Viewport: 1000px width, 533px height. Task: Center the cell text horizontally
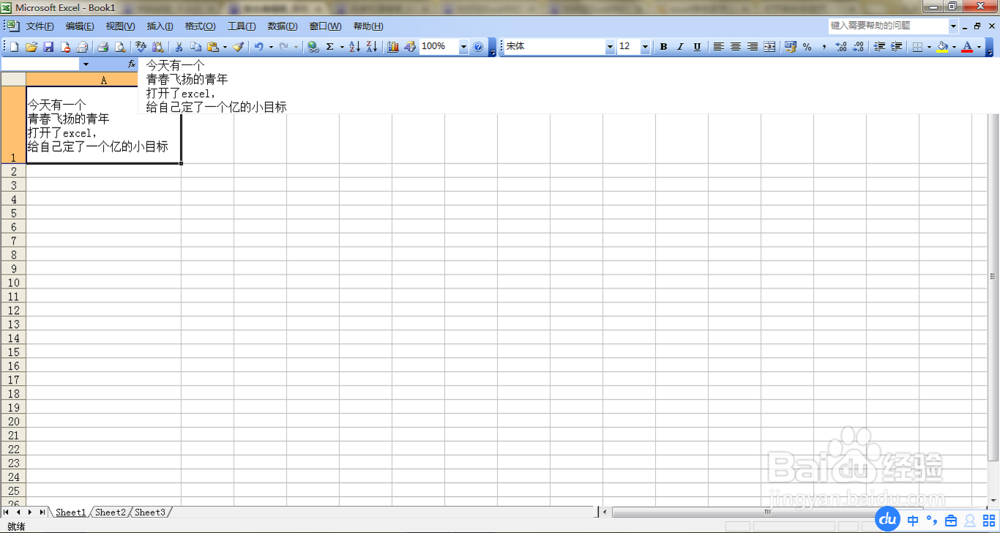(735, 47)
